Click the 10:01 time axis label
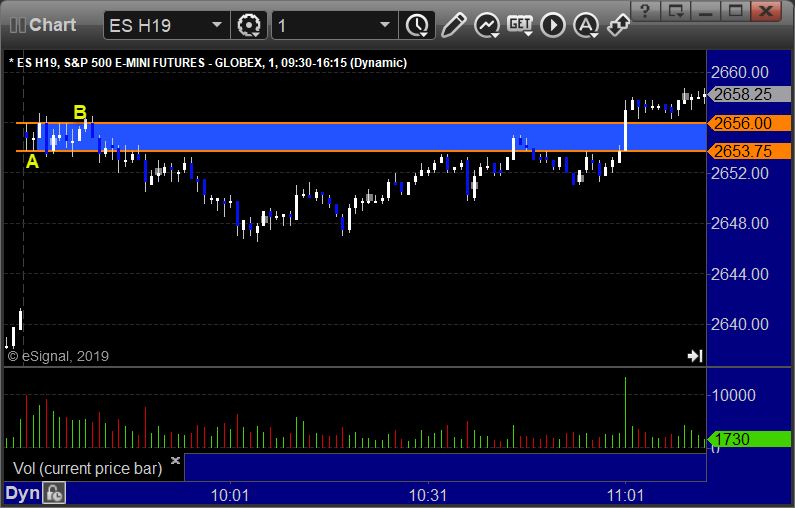The height and width of the screenshot is (508, 795). [x=230, y=495]
